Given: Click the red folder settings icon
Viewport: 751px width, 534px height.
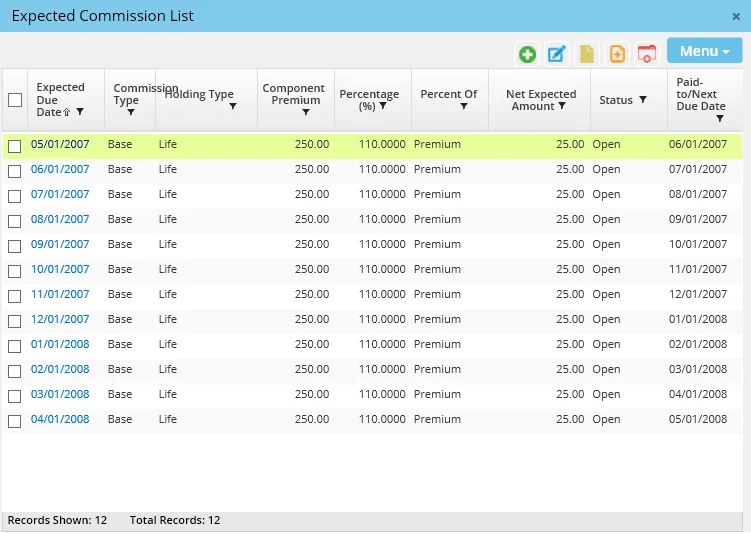Looking at the screenshot, I should pos(647,54).
